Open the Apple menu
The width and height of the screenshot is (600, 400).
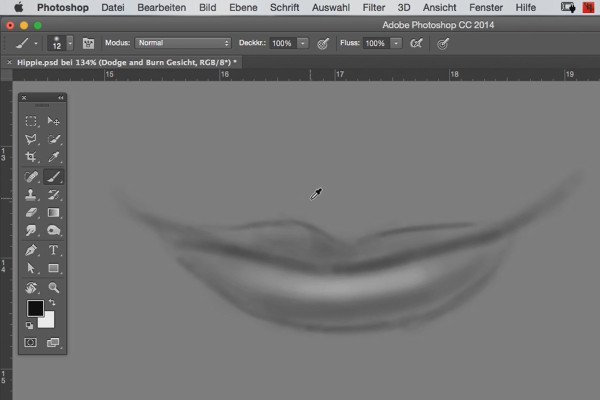point(18,7)
